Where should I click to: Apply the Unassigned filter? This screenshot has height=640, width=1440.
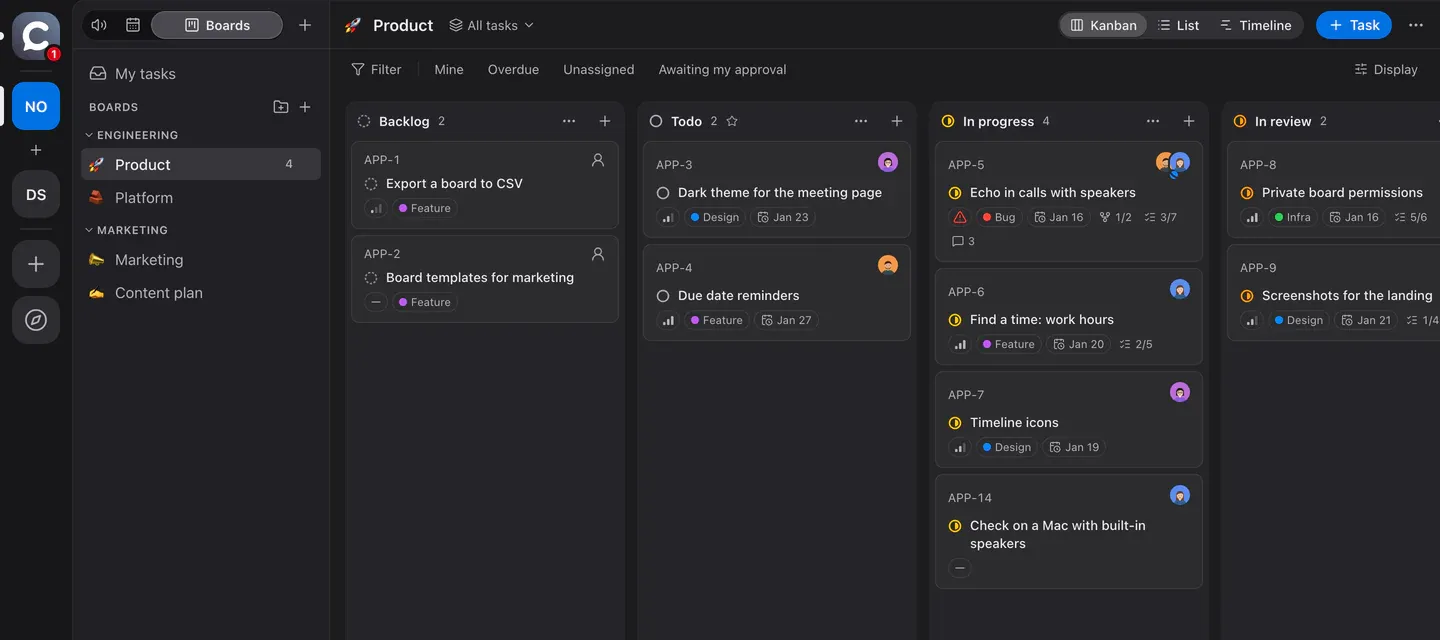tap(599, 69)
